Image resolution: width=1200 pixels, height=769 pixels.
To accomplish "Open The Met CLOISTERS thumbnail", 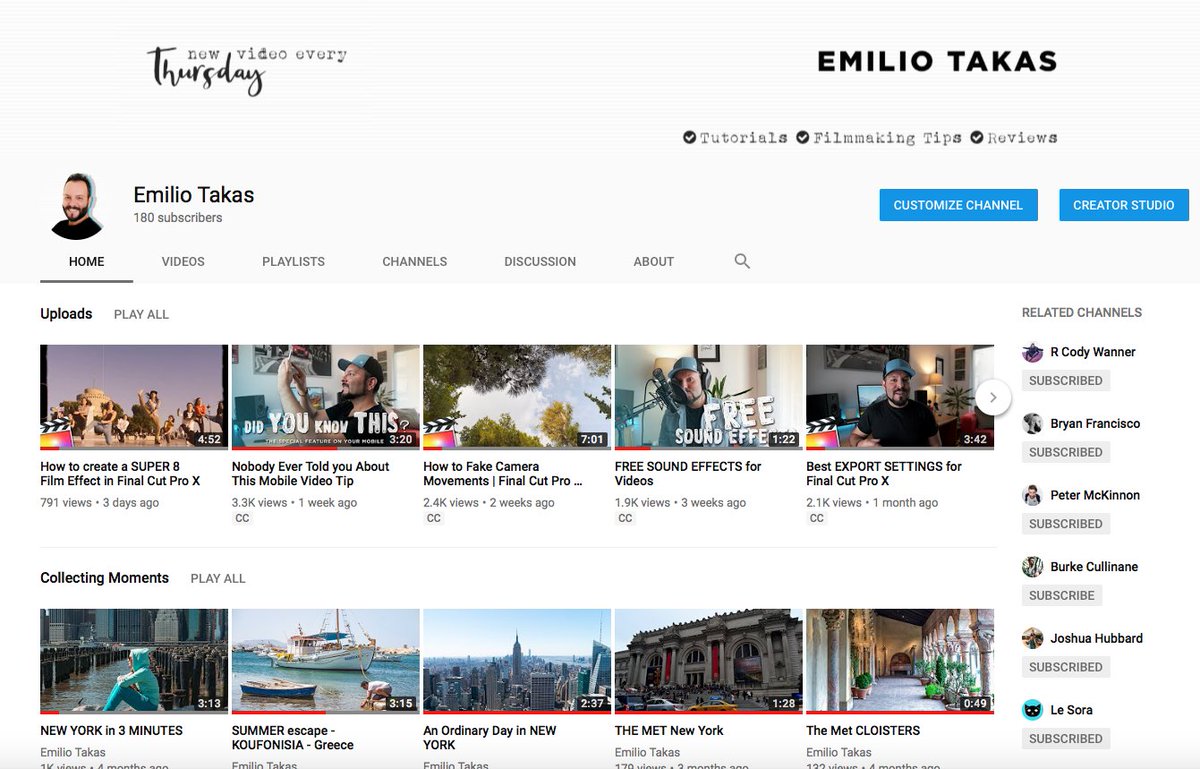I will click(900, 661).
